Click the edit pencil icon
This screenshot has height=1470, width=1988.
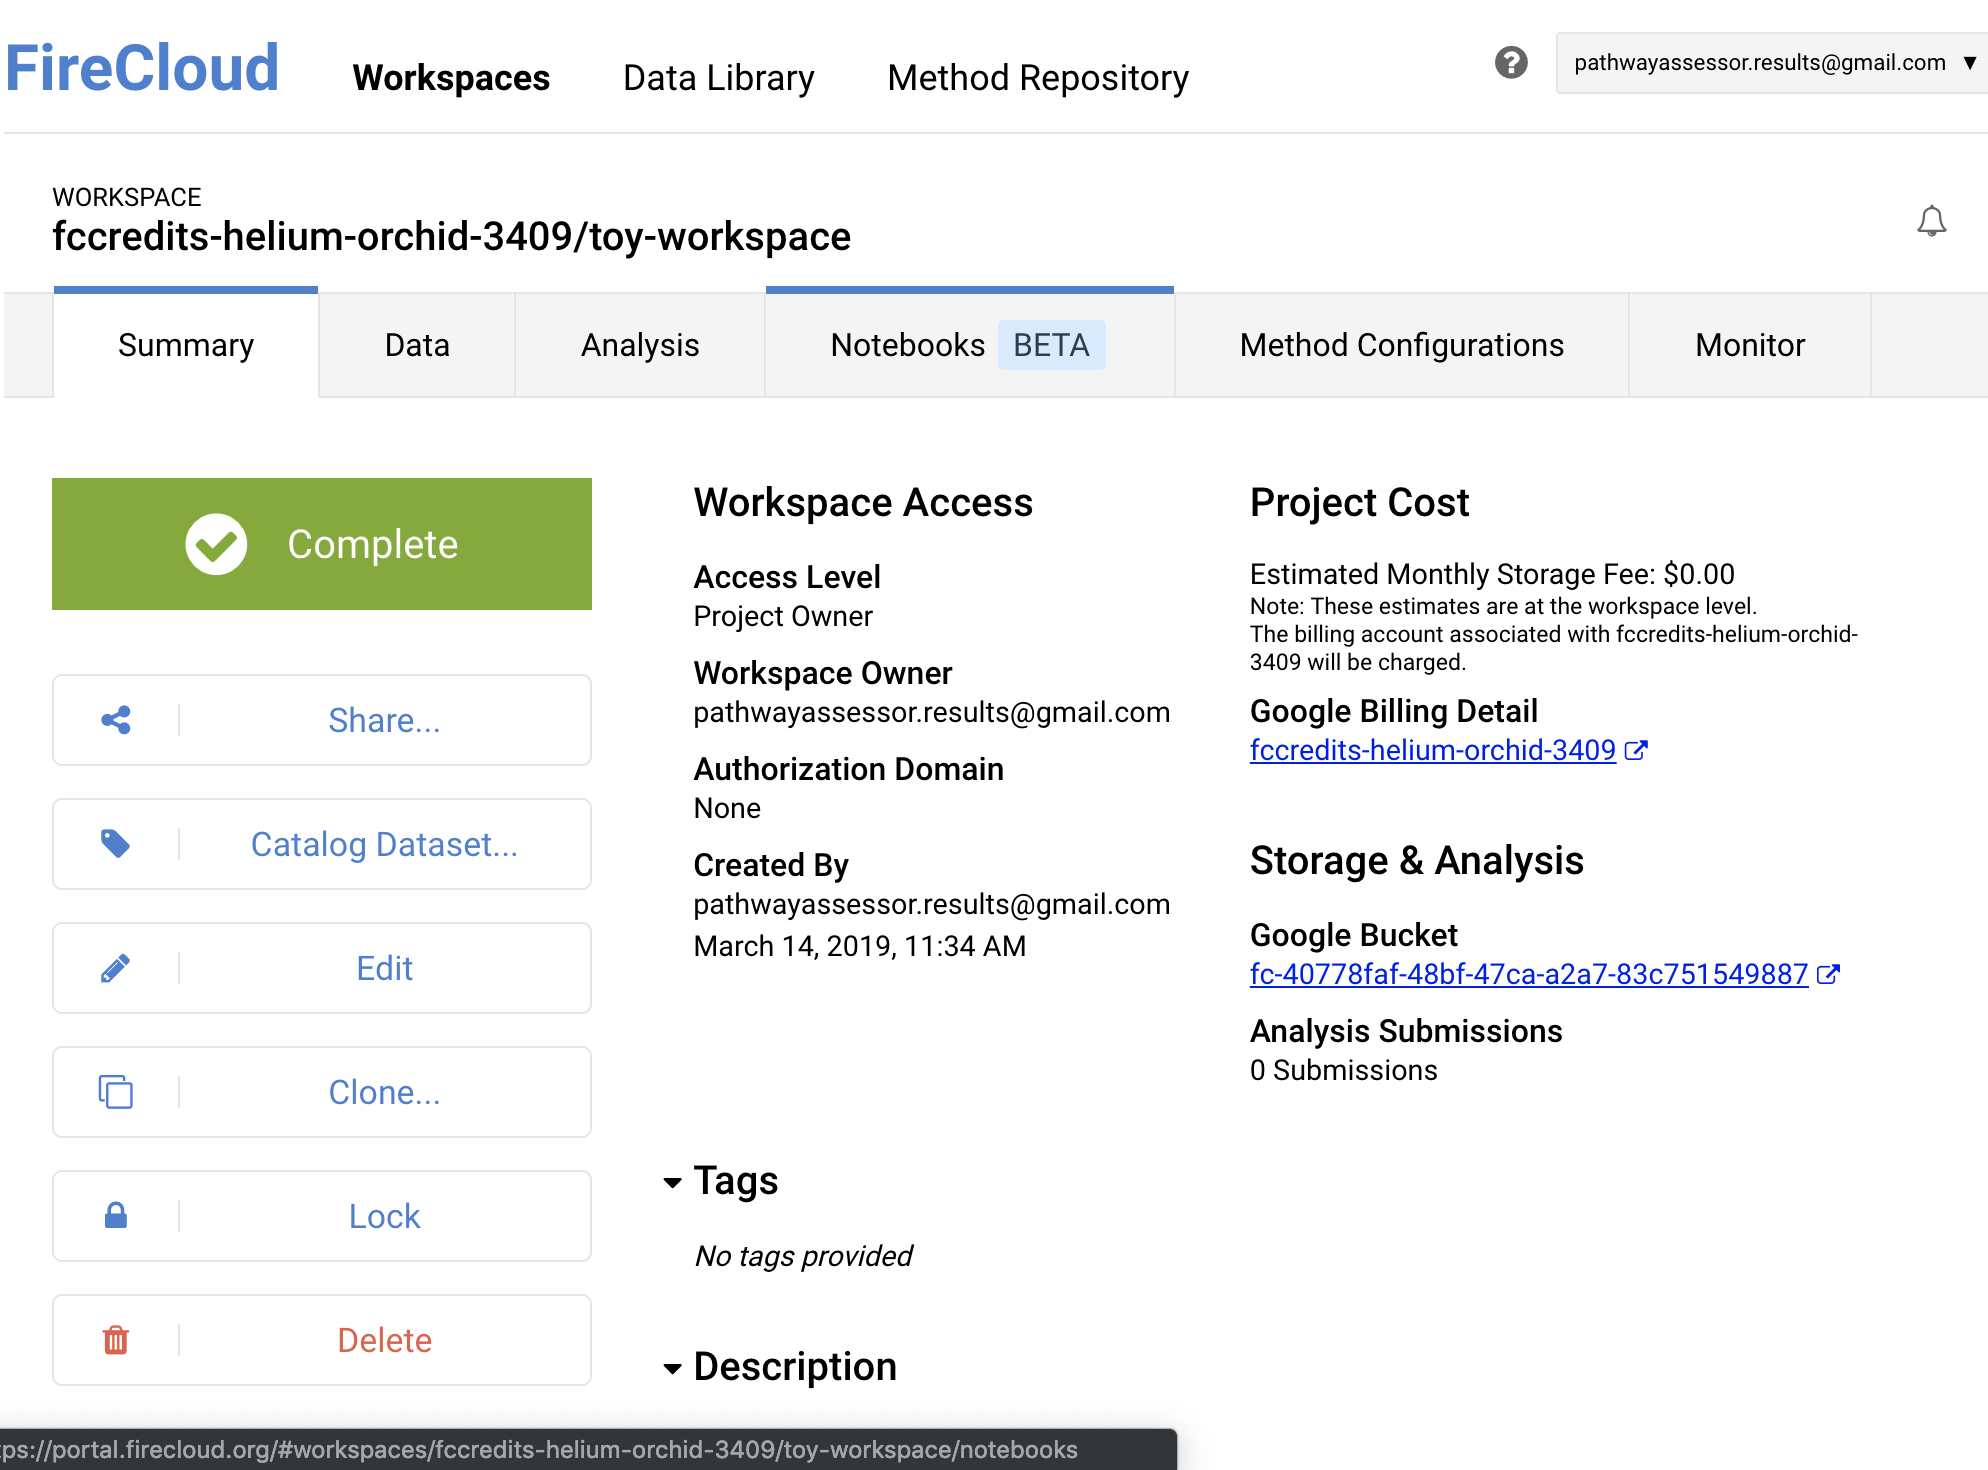(116, 968)
